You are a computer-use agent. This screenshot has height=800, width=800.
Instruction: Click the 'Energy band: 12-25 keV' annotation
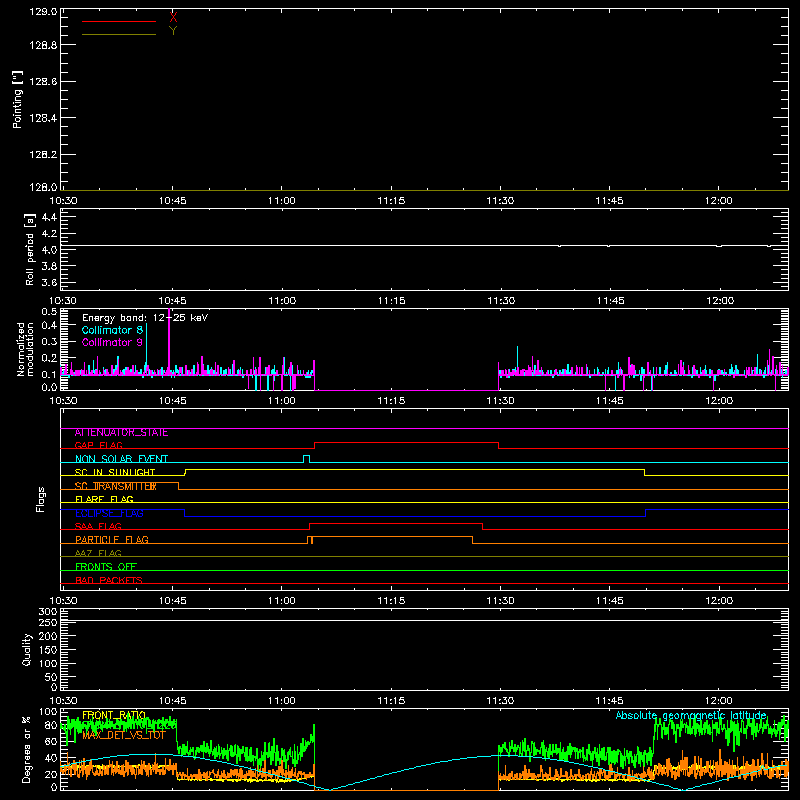coord(145,318)
